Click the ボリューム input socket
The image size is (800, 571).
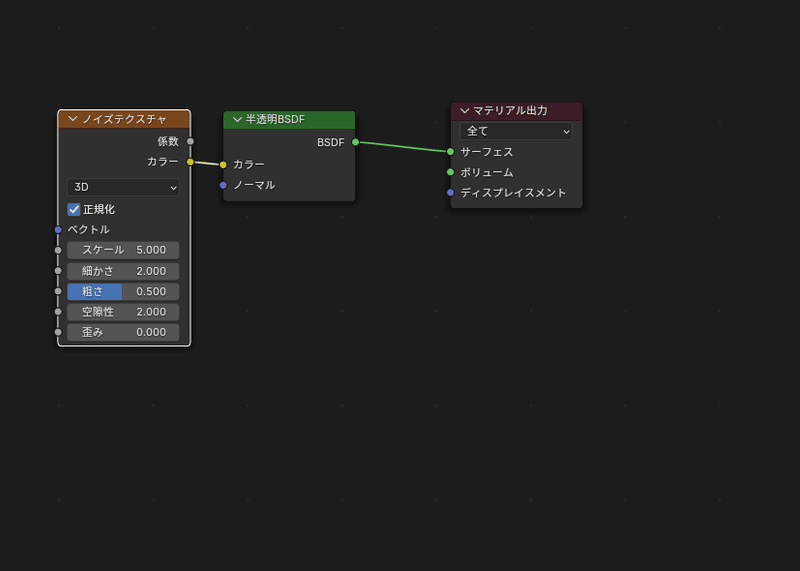[451, 172]
